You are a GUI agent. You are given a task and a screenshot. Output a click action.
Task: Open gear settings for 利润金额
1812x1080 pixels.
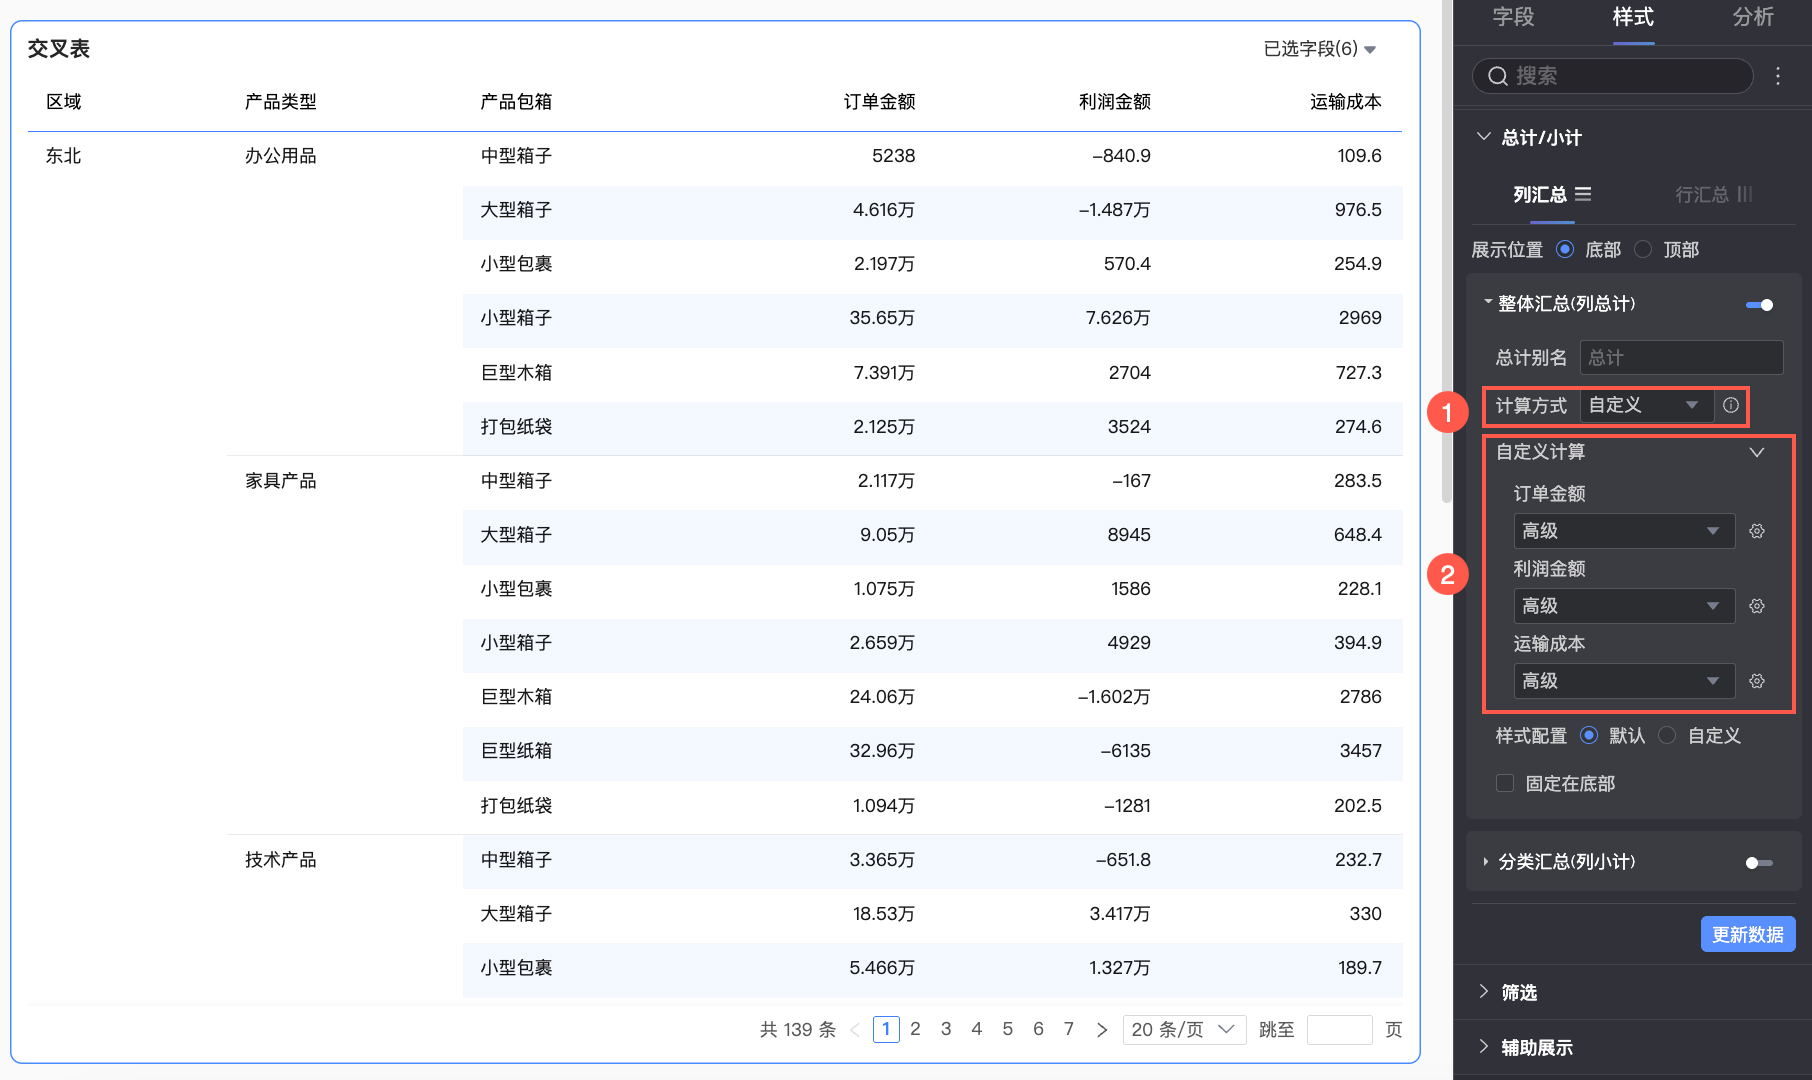pos(1756,606)
